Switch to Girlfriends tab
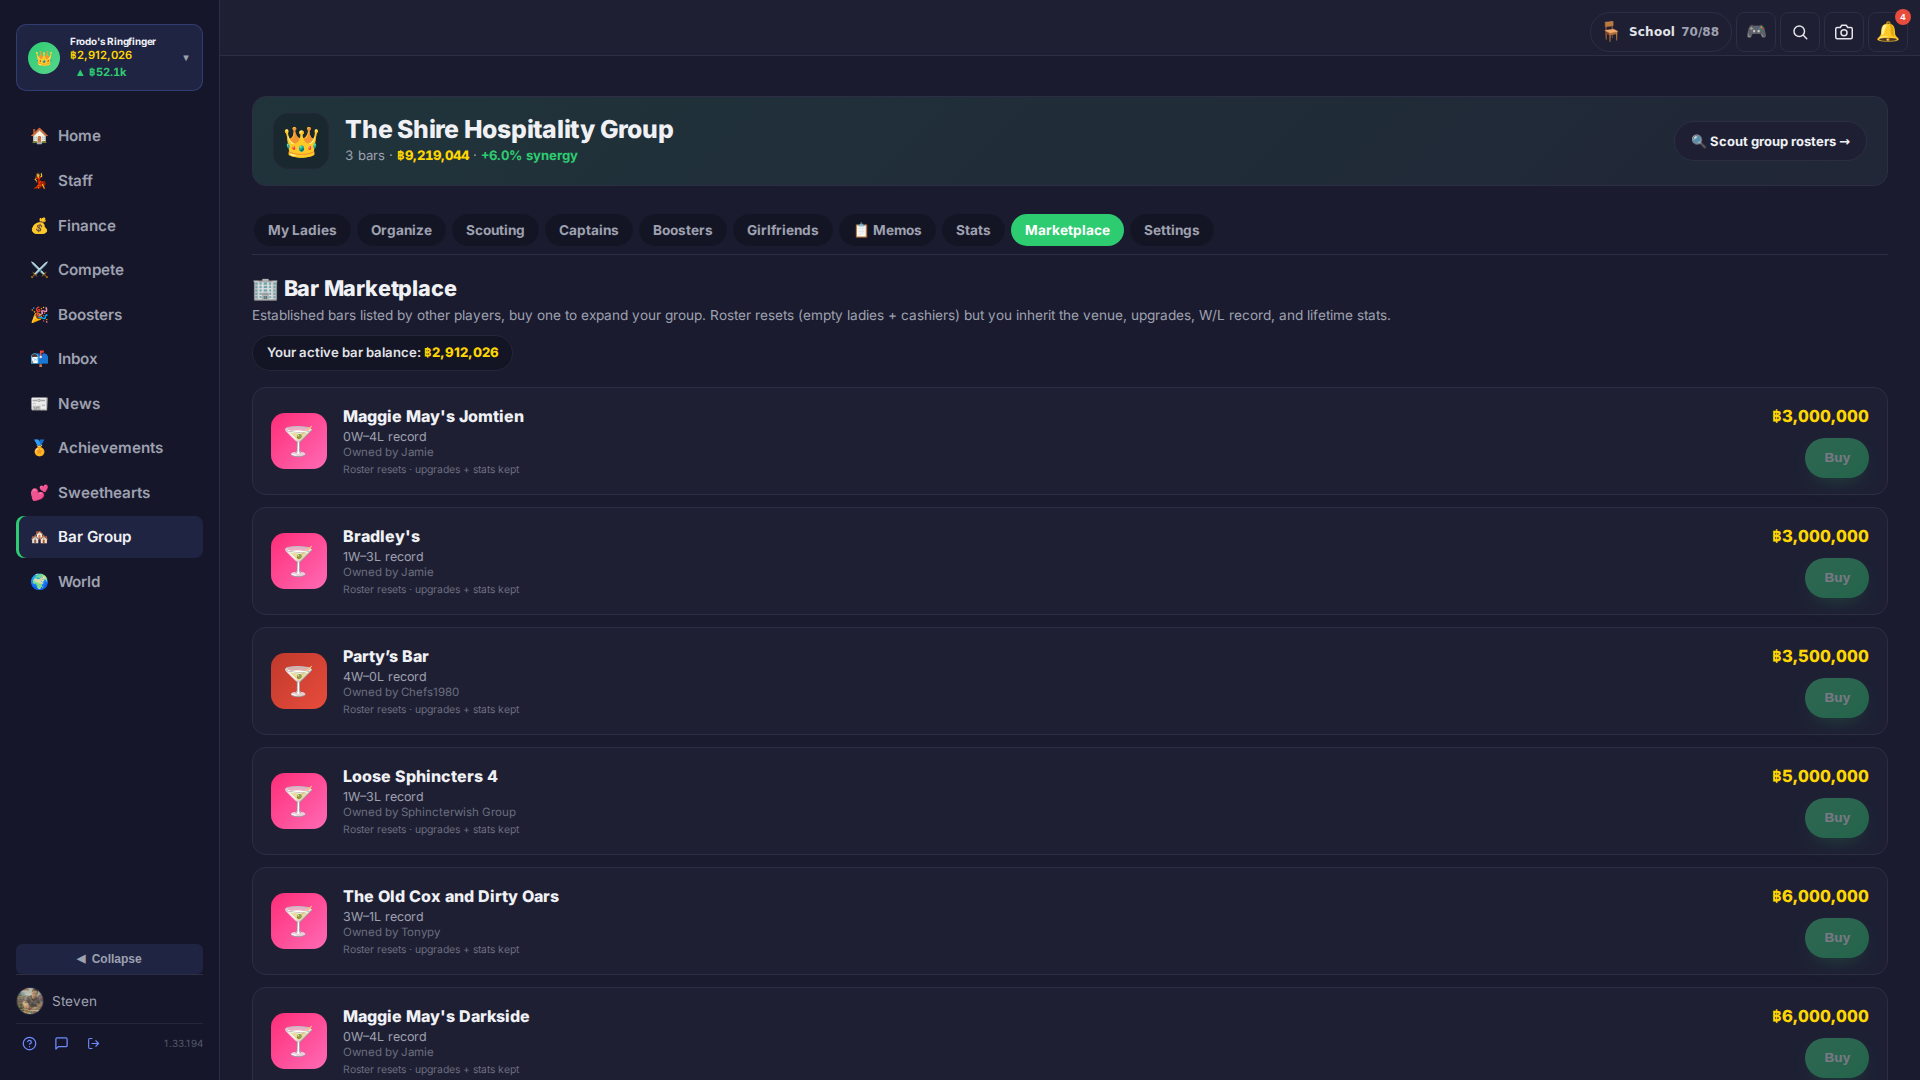 pyautogui.click(x=782, y=230)
